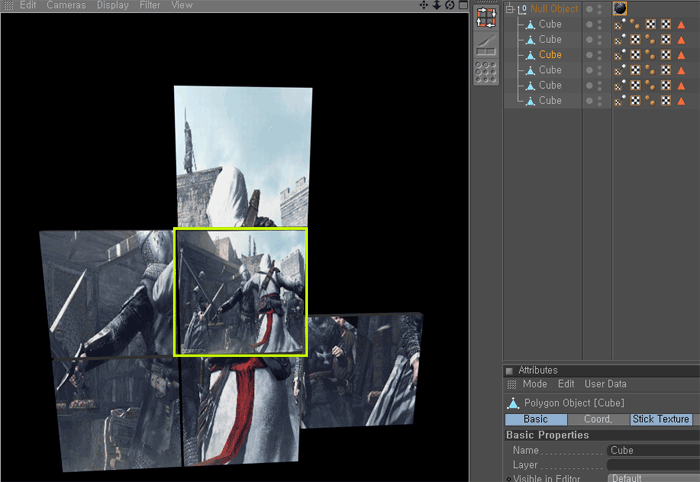Select the last Cube in the tree

click(x=550, y=100)
